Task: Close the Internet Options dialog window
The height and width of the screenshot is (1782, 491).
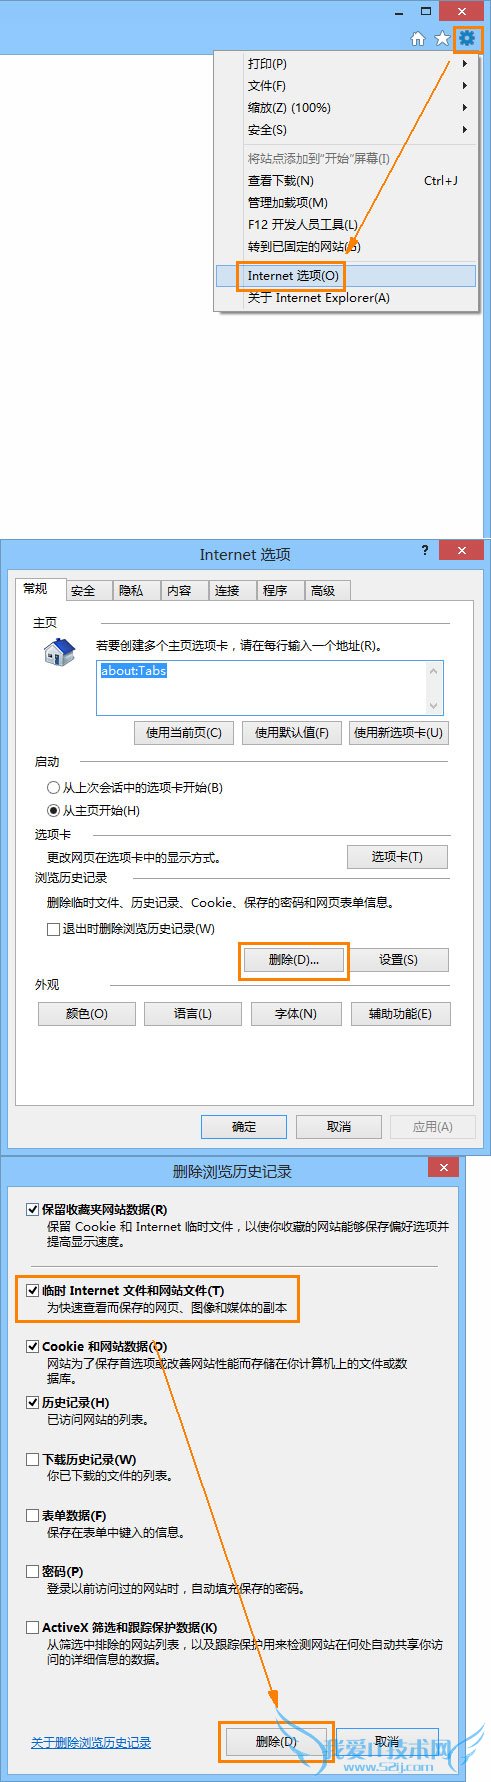Action: click(461, 550)
